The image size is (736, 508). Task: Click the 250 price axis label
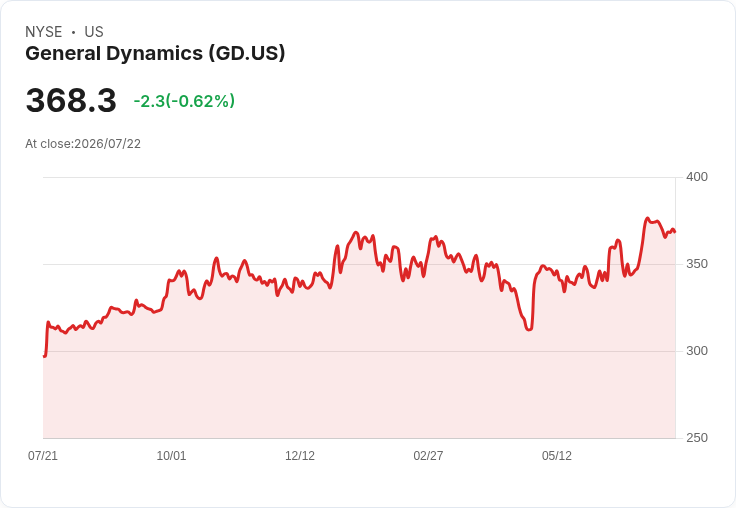[697, 438]
